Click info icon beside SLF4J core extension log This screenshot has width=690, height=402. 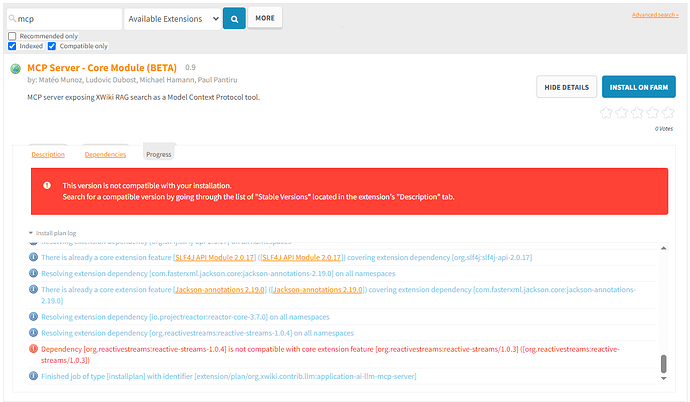[x=33, y=257]
